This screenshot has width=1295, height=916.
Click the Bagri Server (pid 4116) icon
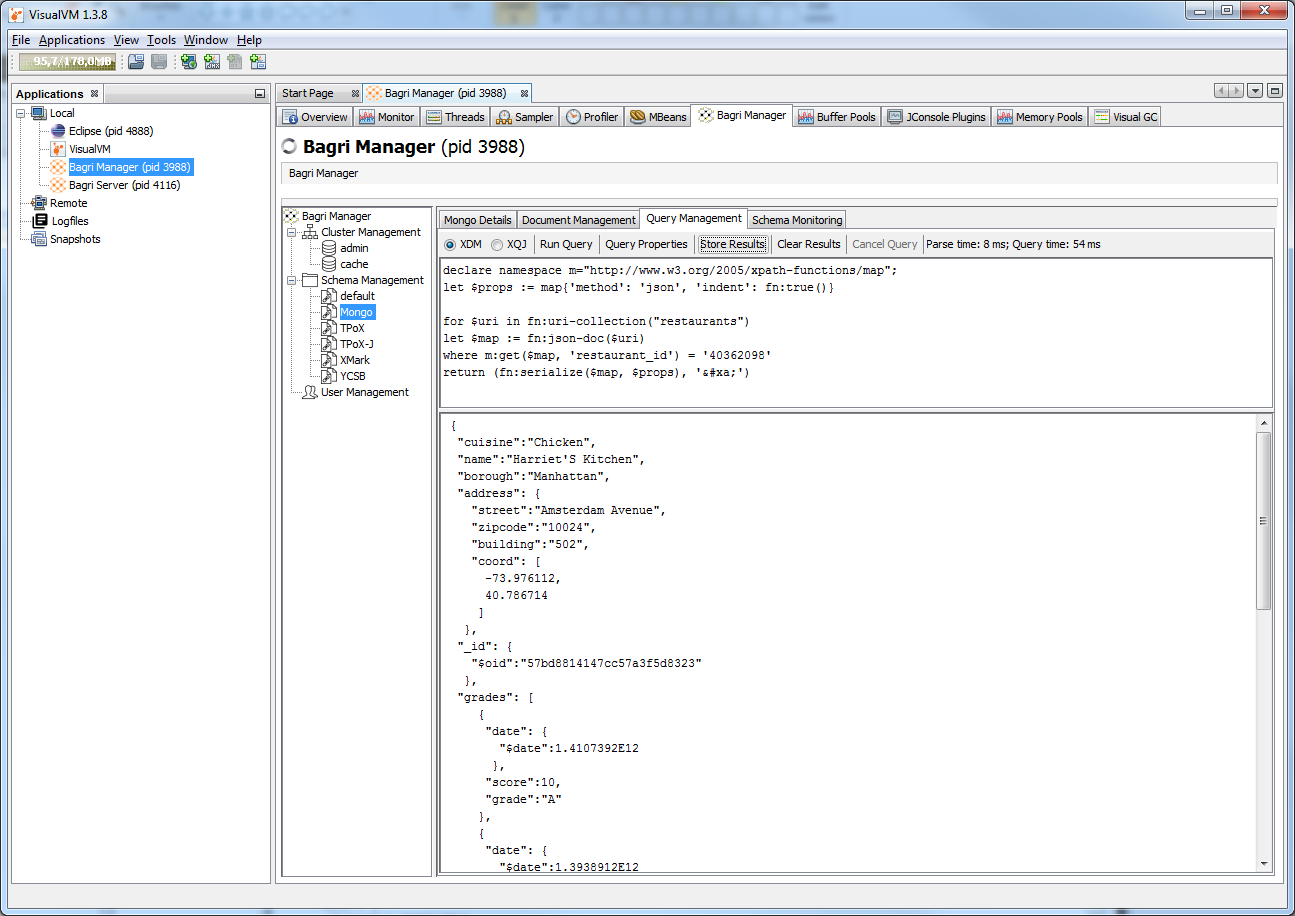pos(58,185)
